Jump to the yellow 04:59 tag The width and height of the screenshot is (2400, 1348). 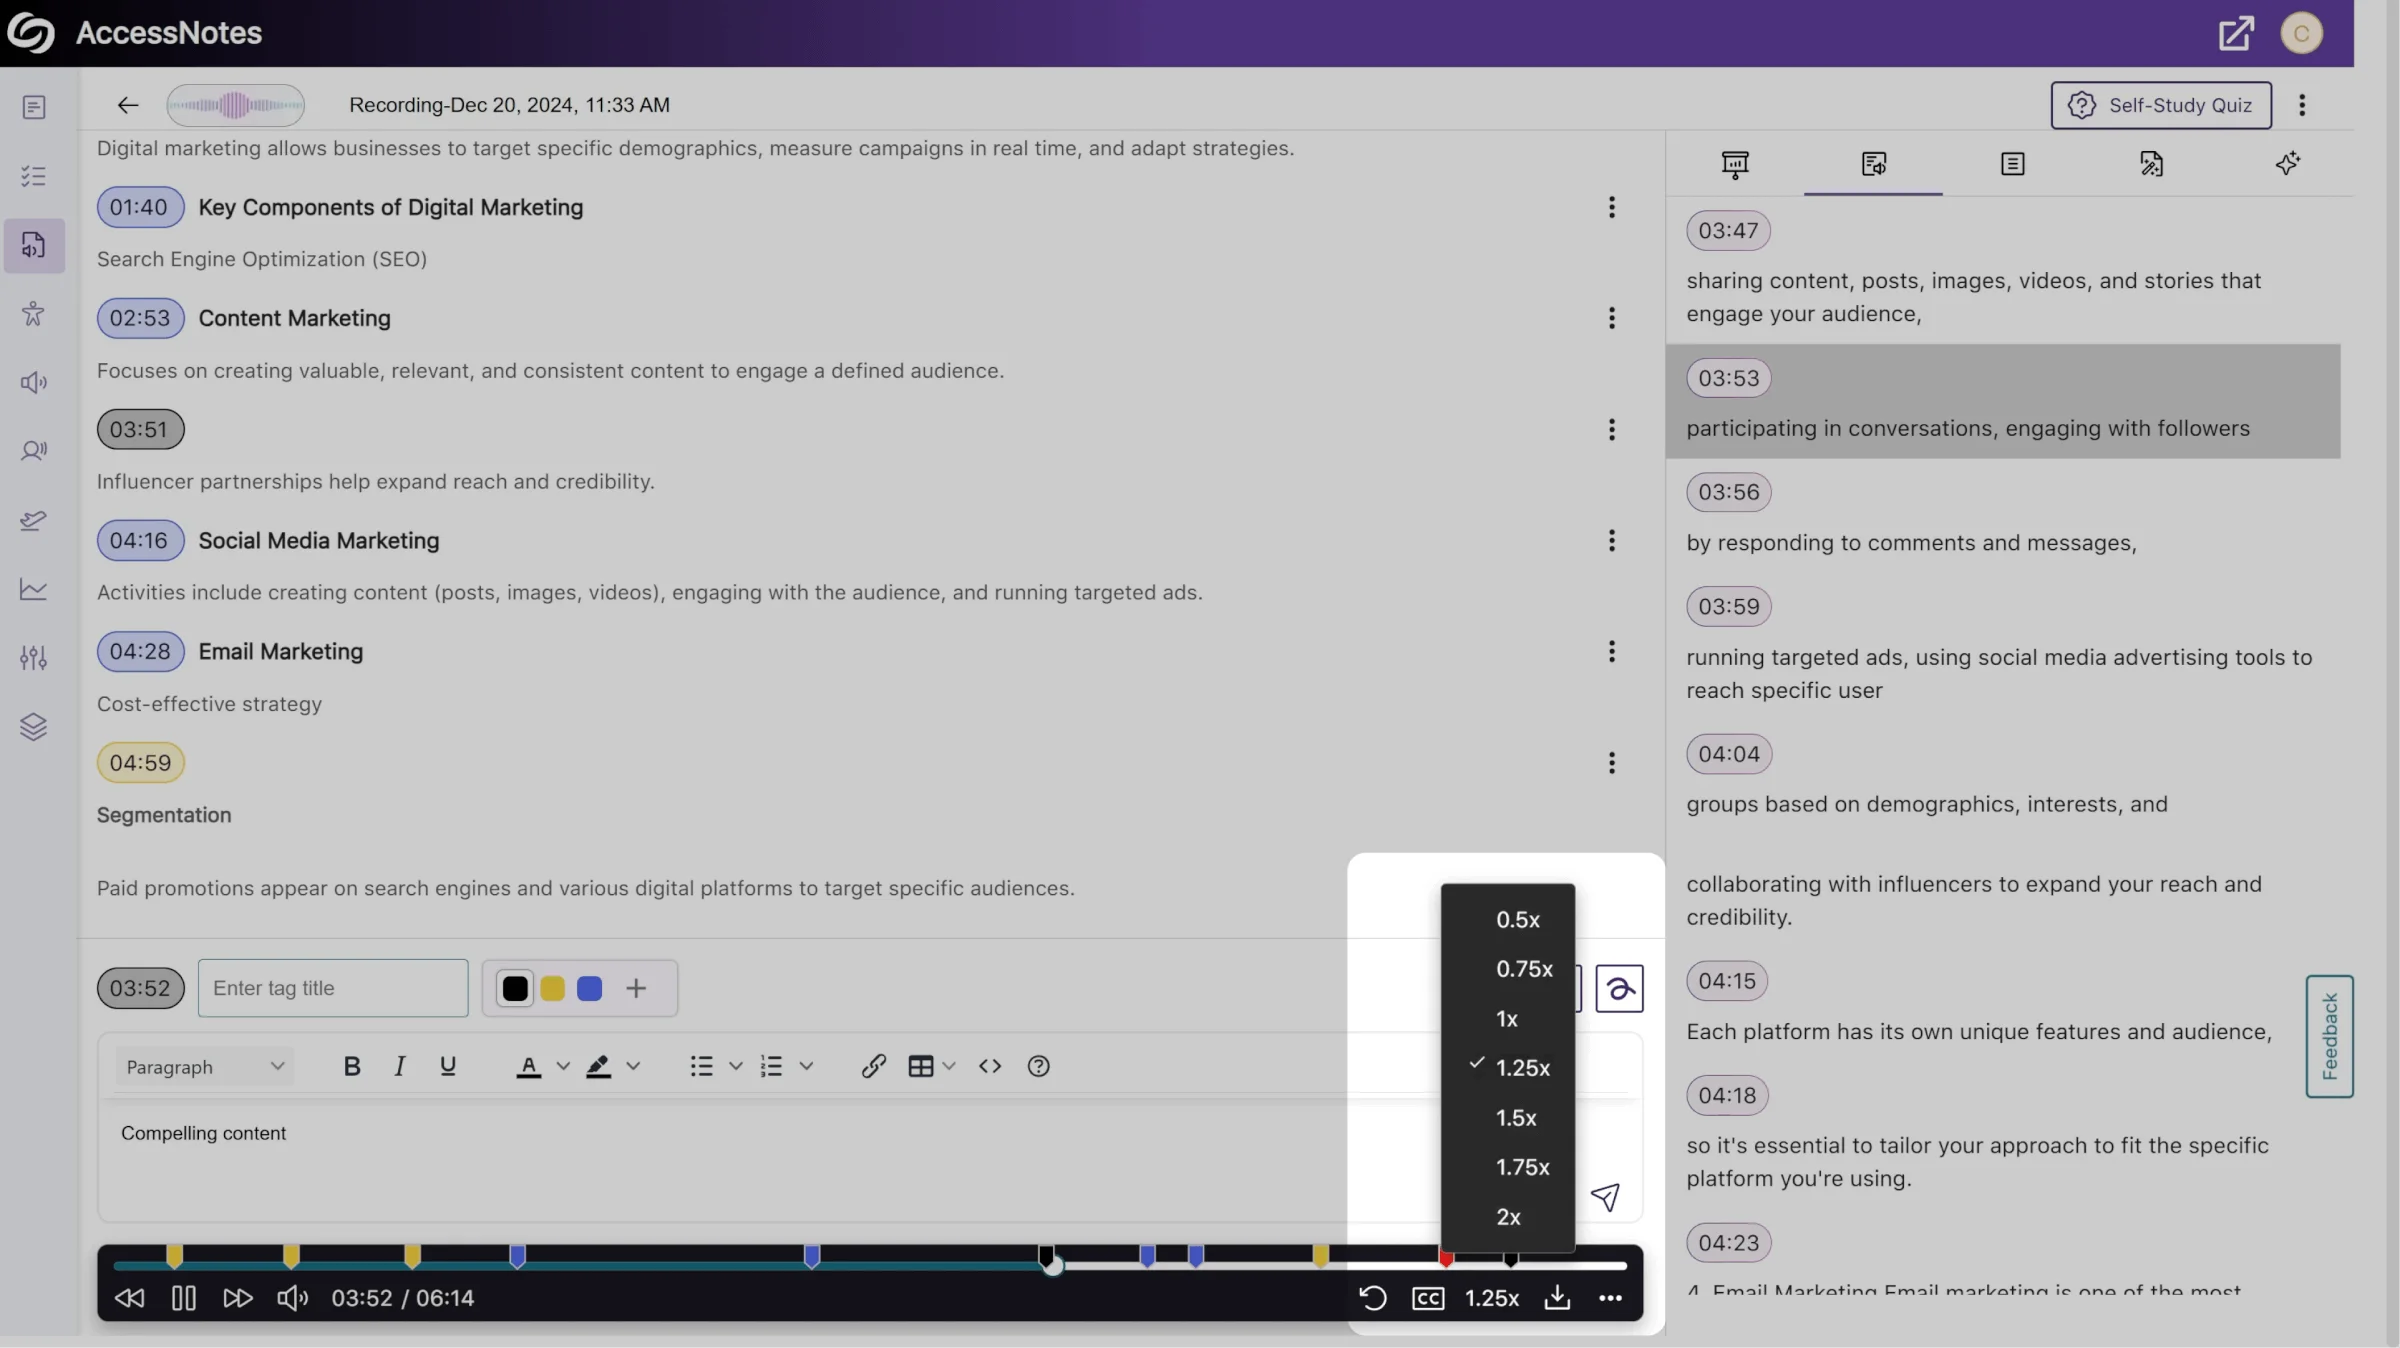[140, 762]
